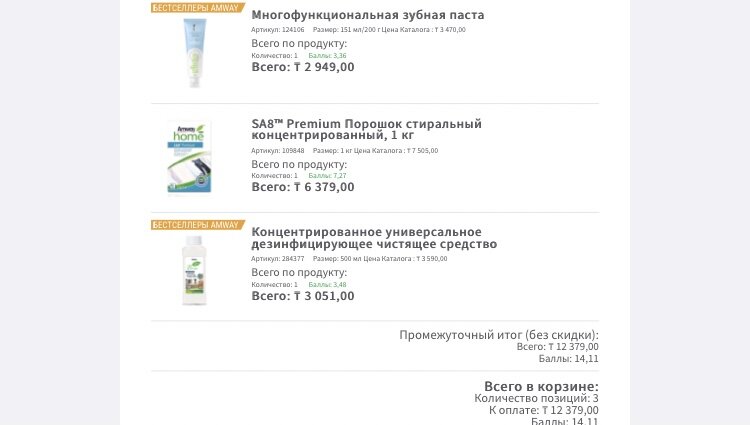Click 'Промежуточный итог (без скидки)' heading
The width and height of the screenshot is (750, 425).
coord(499,335)
